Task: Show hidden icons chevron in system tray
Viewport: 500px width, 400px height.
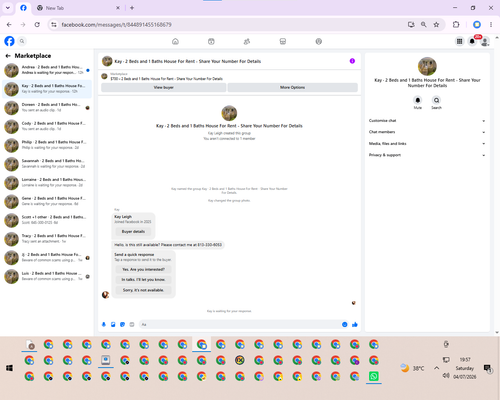Action: [436, 368]
